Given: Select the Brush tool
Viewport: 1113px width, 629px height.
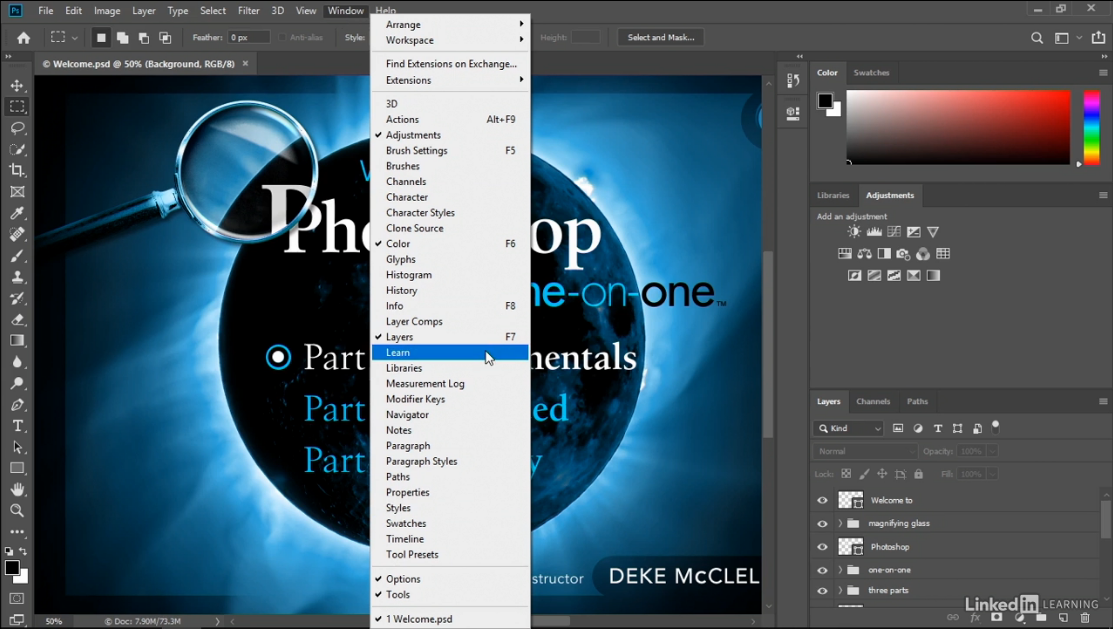Looking at the screenshot, I should click(x=17, y=256).
